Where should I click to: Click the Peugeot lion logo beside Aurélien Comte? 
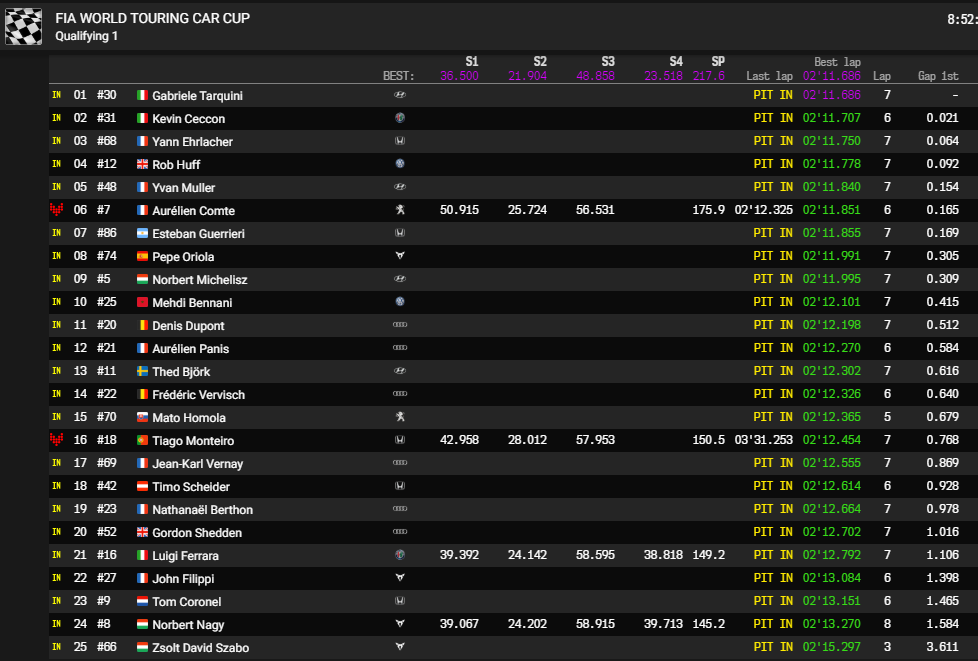pos(400,210)
